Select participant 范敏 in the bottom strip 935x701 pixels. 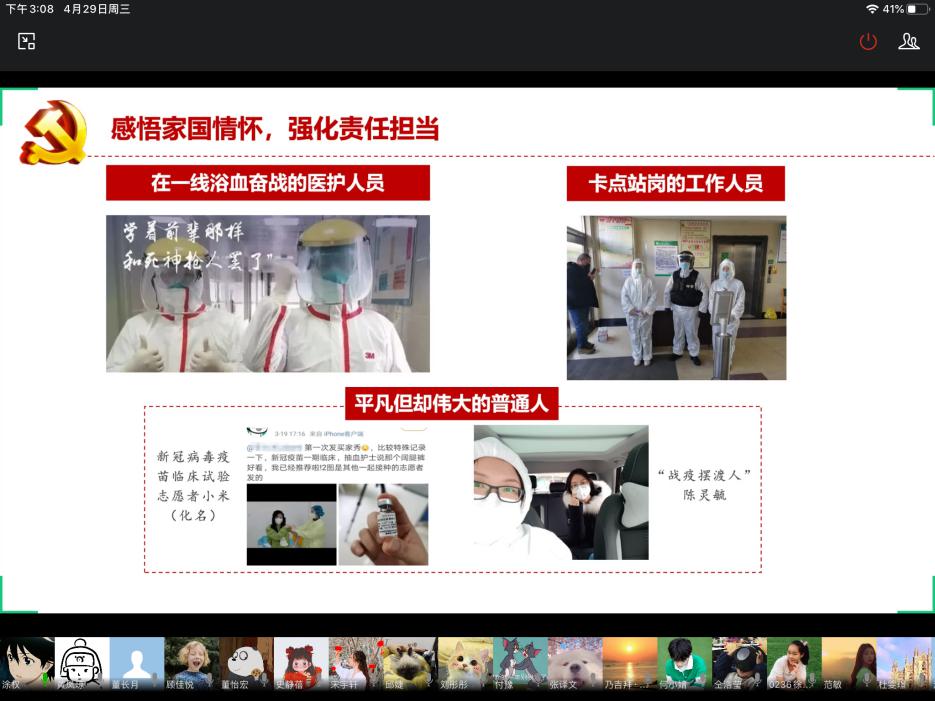[x=848, y=663]
